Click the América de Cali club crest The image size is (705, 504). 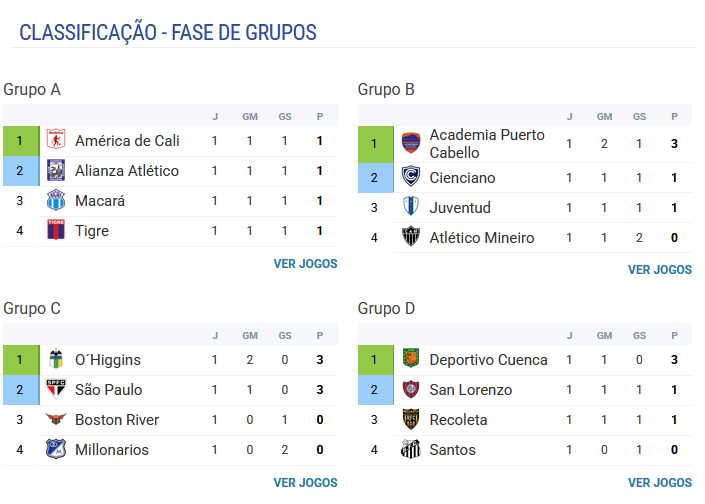(56, 141)
